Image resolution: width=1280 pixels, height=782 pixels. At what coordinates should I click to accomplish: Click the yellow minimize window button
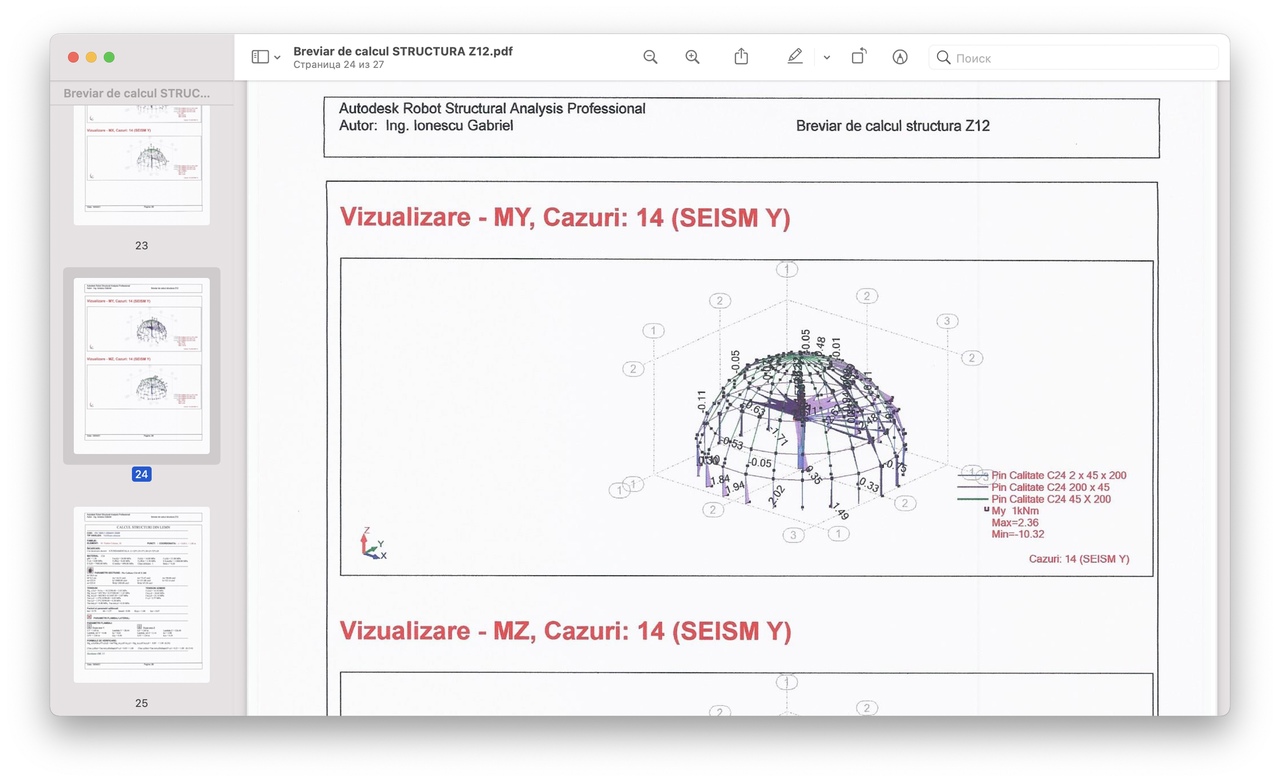click(91, 57)
